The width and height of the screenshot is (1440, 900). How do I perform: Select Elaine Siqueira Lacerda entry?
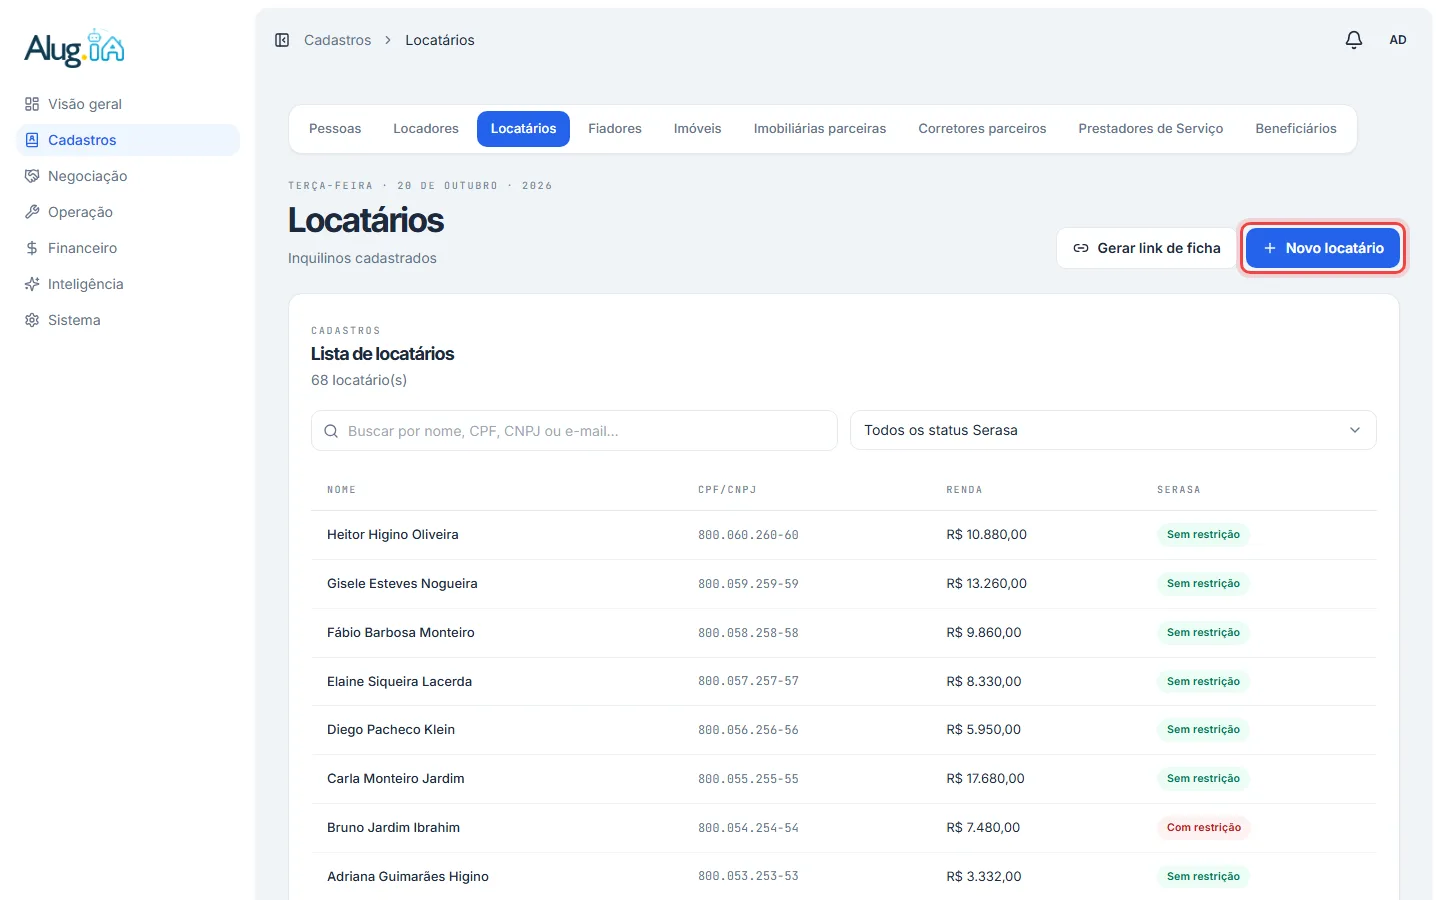pyautogui.click(x=843, y=682)
